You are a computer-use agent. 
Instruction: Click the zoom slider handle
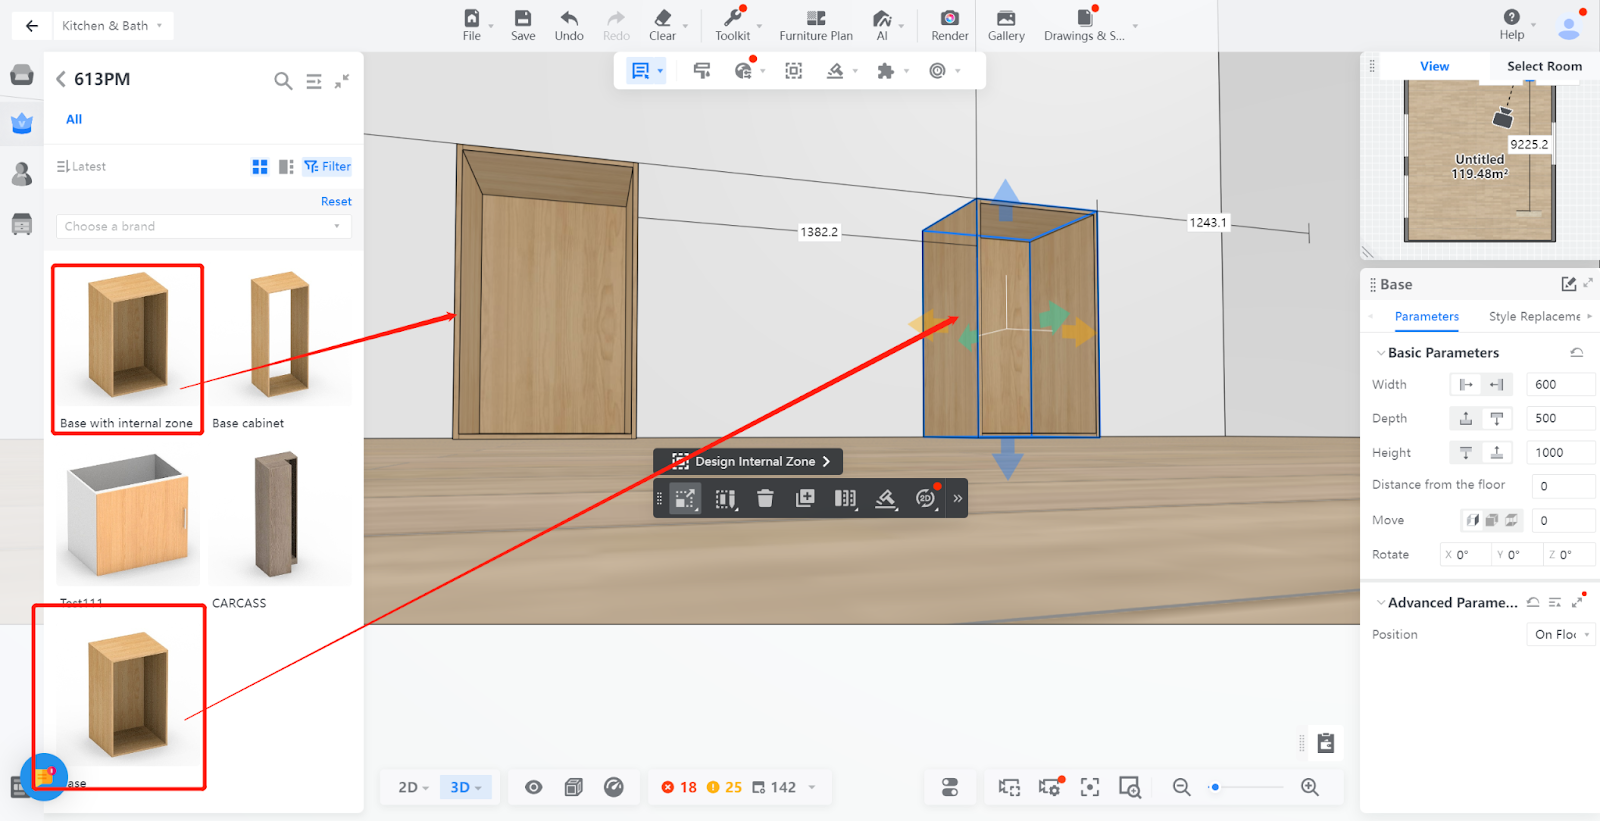(1215, 787)
